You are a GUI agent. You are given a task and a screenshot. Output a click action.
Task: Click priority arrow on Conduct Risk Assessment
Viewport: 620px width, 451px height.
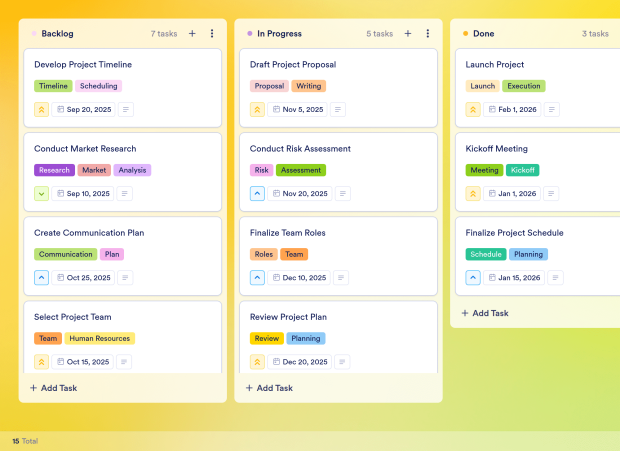coord(257,194)
